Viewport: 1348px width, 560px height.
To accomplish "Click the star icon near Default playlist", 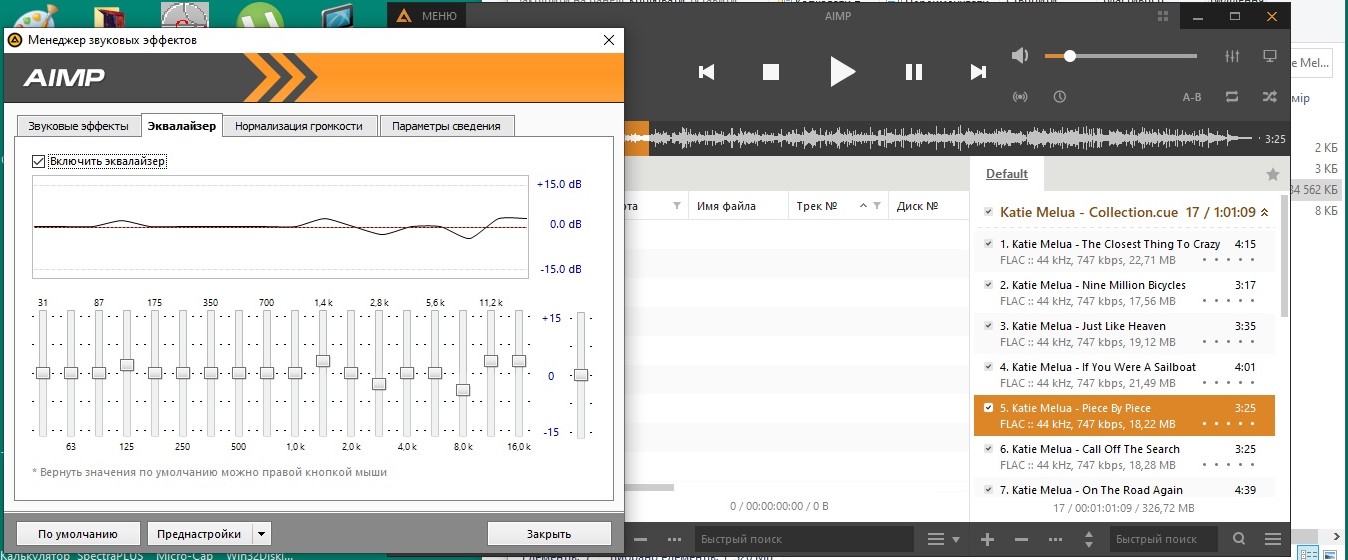I will 1273,174.
